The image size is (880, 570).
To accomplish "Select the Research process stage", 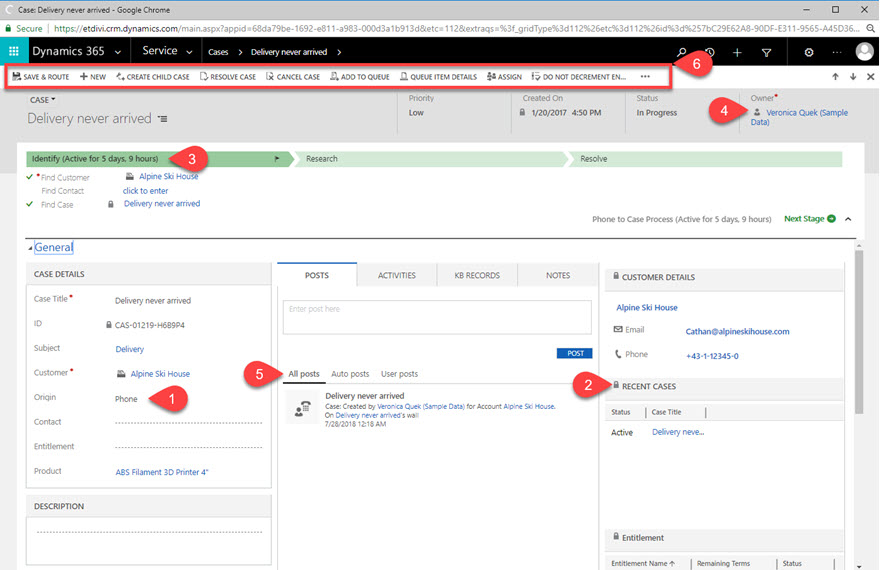I will [x=322, y=159].
